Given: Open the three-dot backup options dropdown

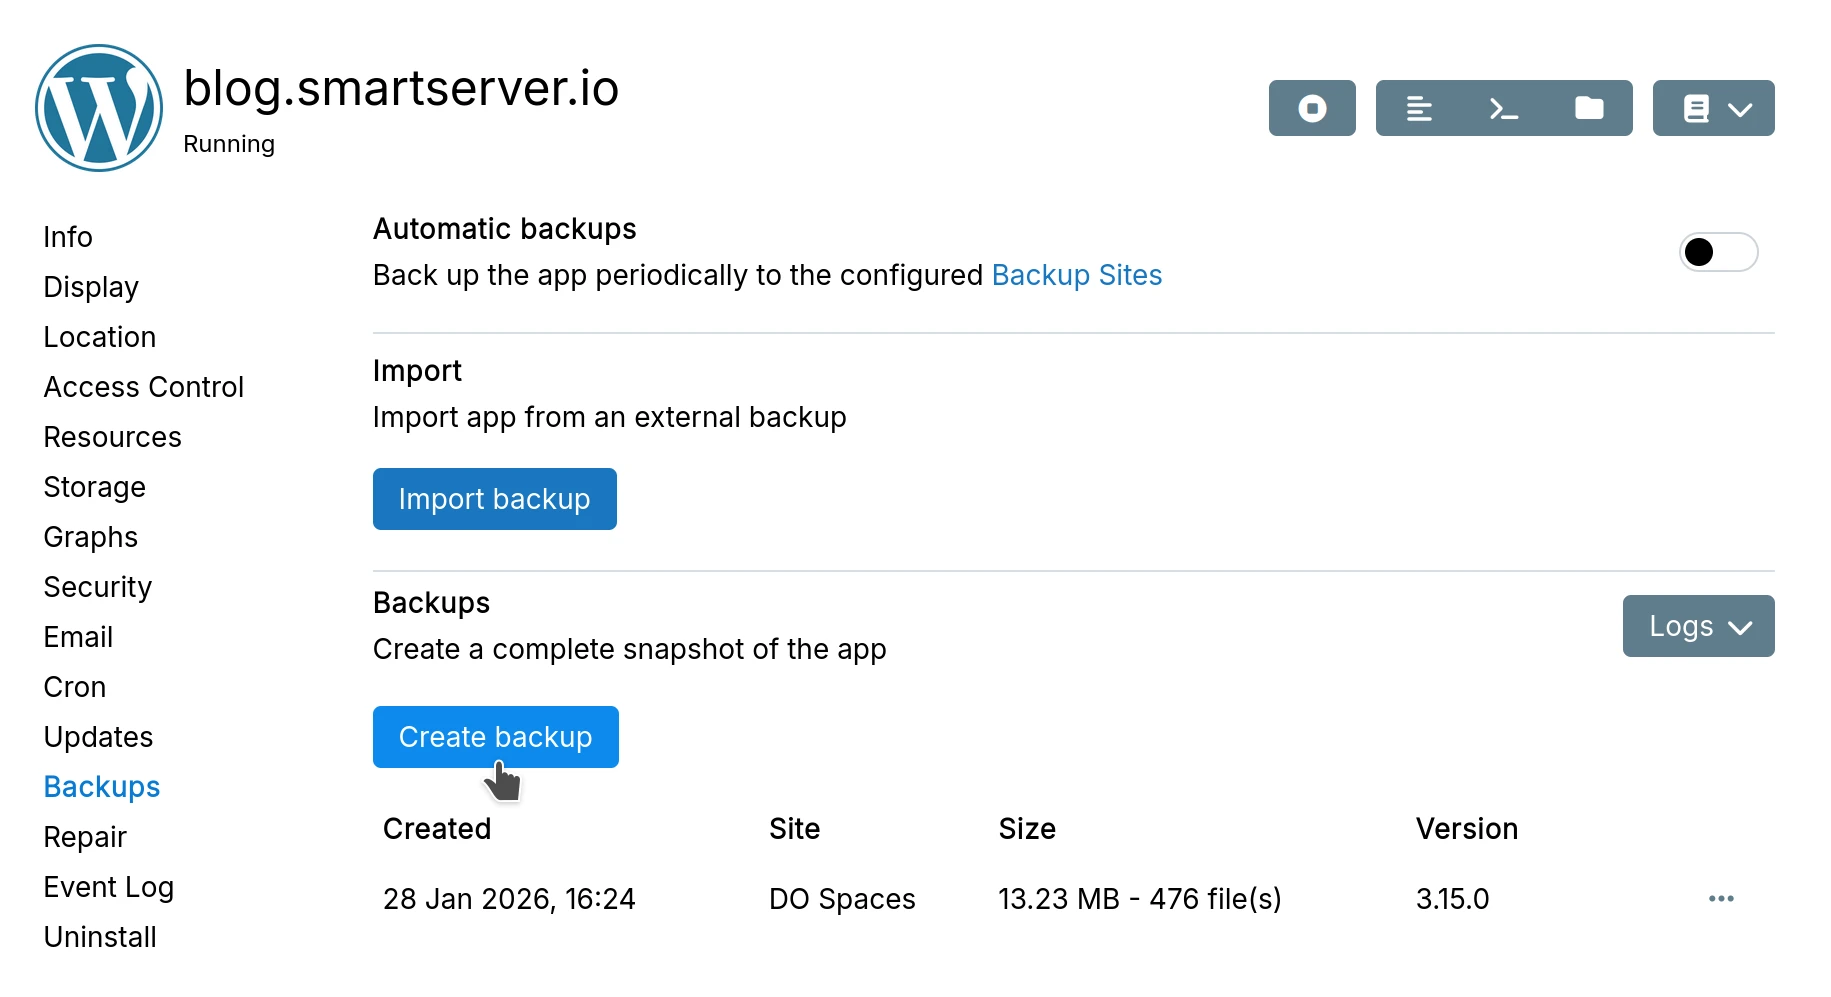Looking at the screenshot, I should click(1721, 898).
